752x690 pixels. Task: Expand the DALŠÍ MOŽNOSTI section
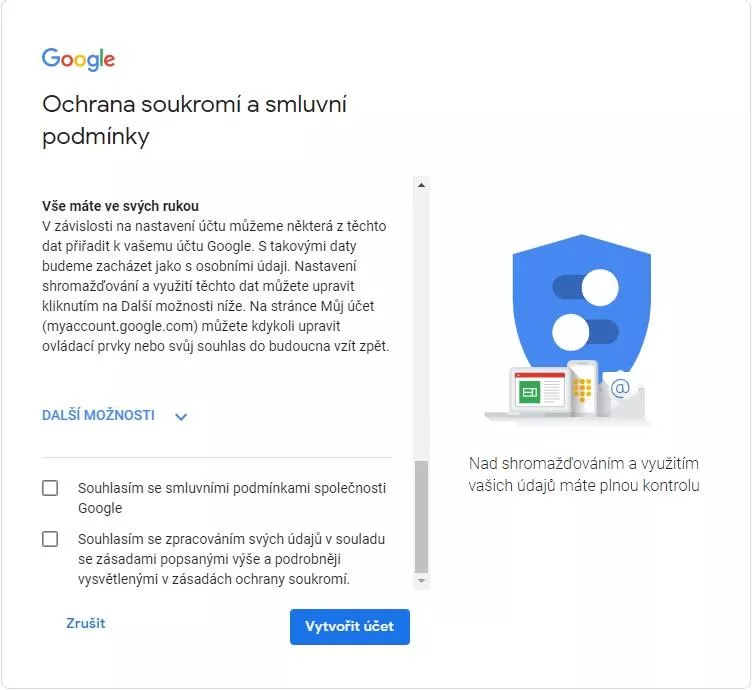114,415
